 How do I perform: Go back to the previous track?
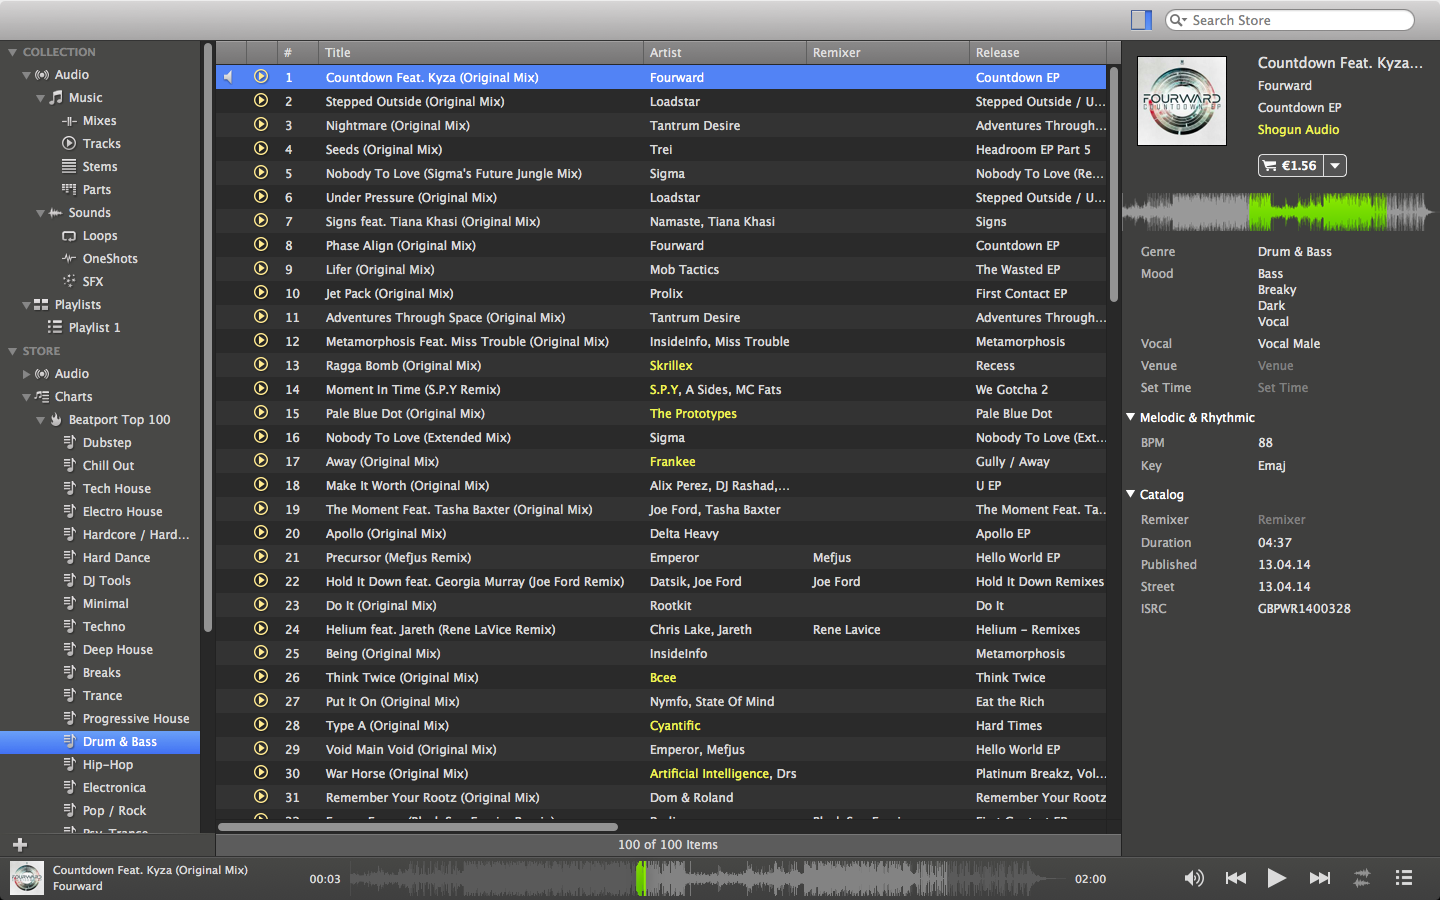tap(1236, 878)
